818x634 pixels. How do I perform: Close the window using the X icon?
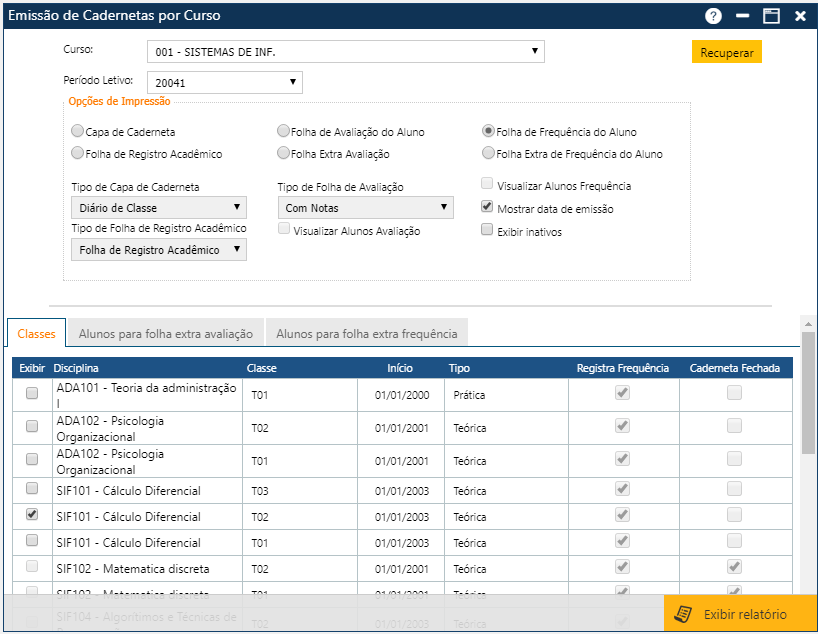point(800,16)
